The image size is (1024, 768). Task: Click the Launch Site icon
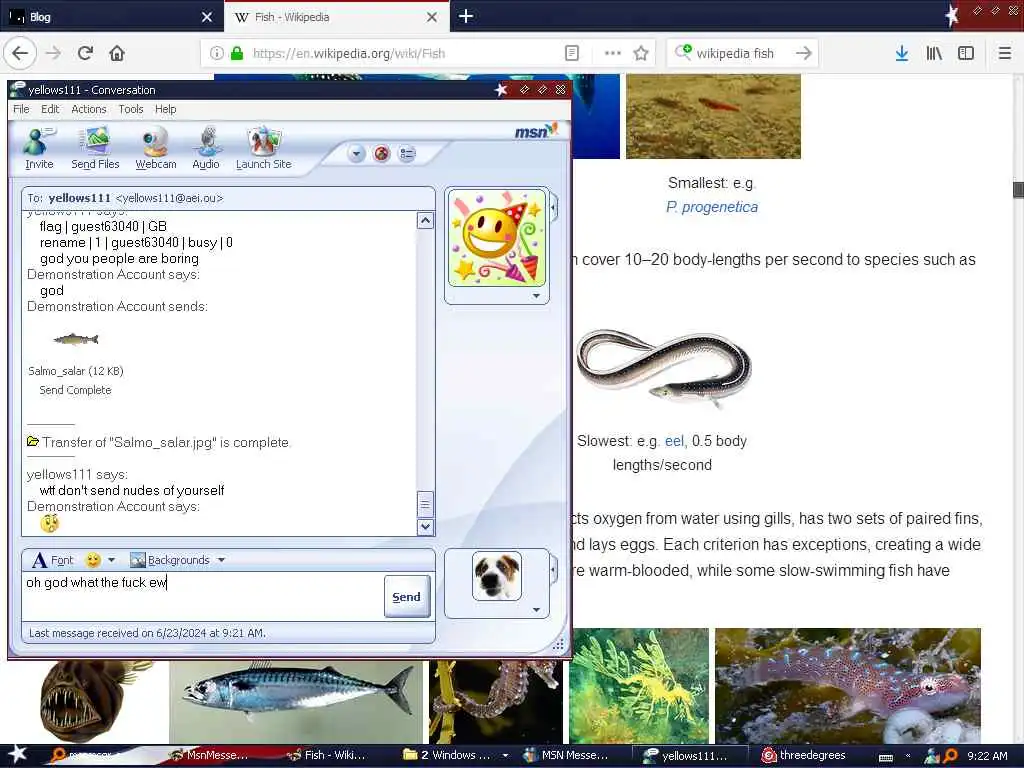click(263, 148)
